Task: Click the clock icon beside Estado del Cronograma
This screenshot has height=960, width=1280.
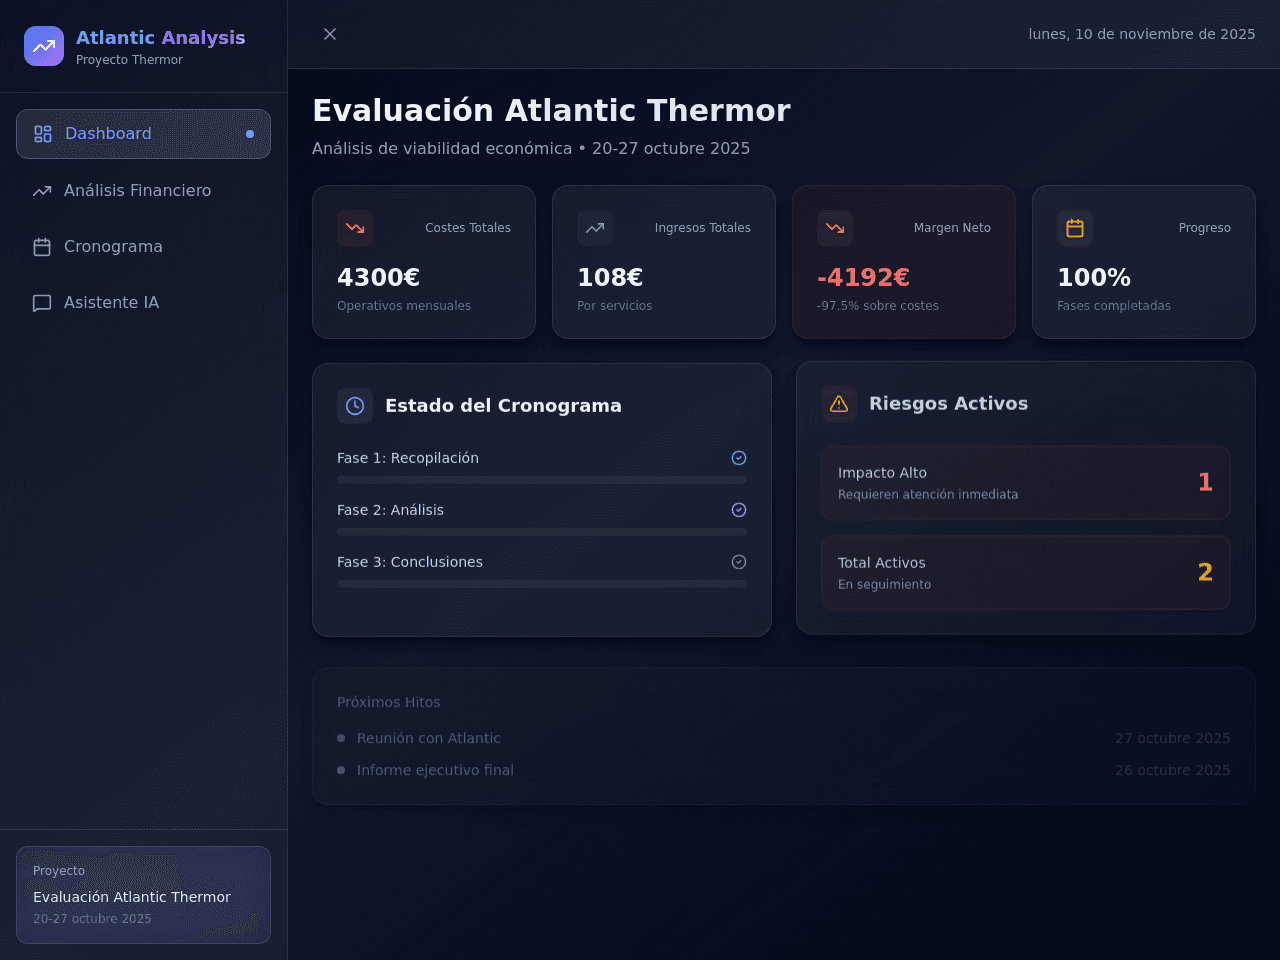Action: click(x=355, y=406)
